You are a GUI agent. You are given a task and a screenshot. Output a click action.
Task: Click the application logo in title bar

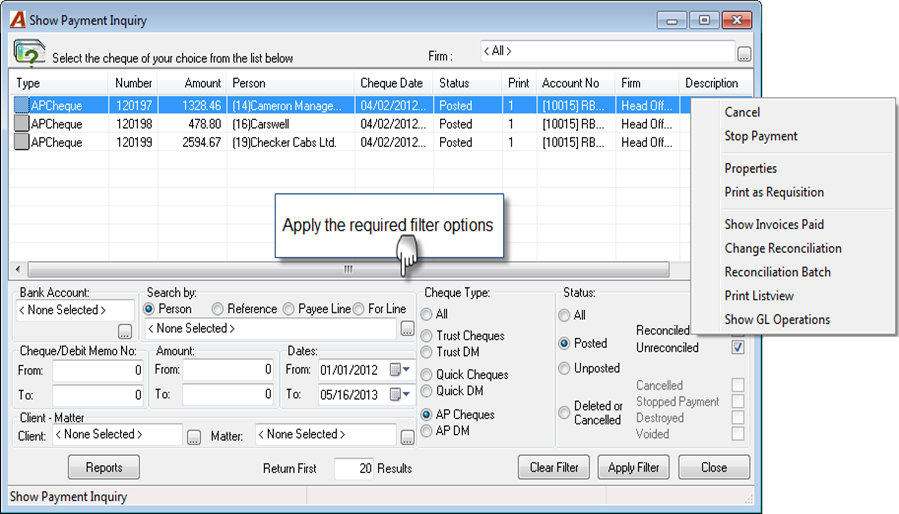coord(18,20)
